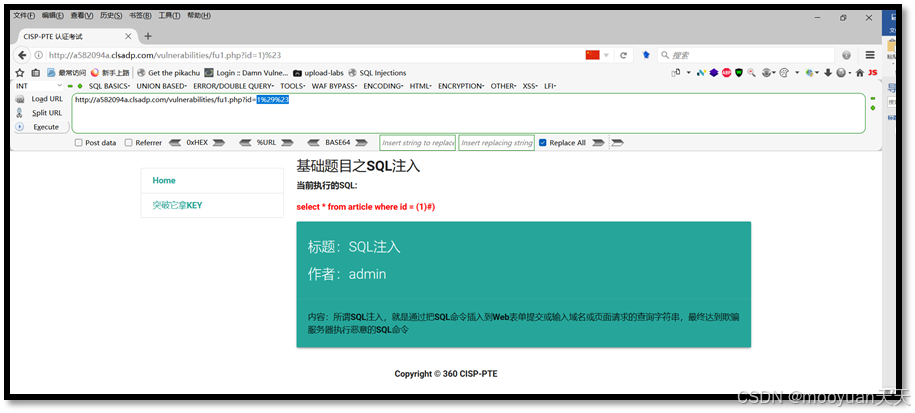The height and width of the screenshot is (413, 915).
Task: Click the red JS toggle icon
Action: click(x=872, y=73)
